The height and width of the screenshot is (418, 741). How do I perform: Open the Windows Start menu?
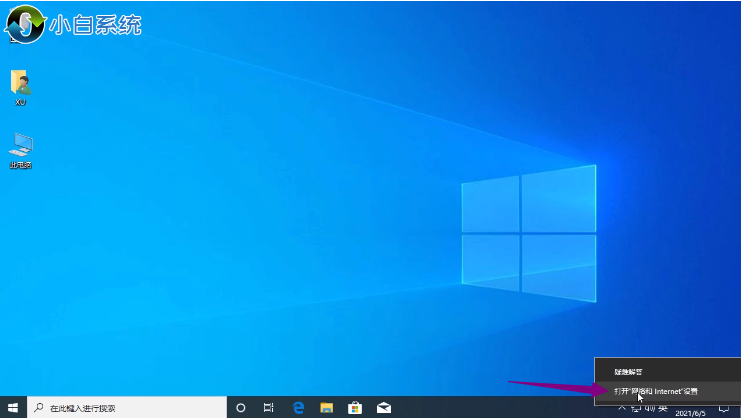(13, 408)
